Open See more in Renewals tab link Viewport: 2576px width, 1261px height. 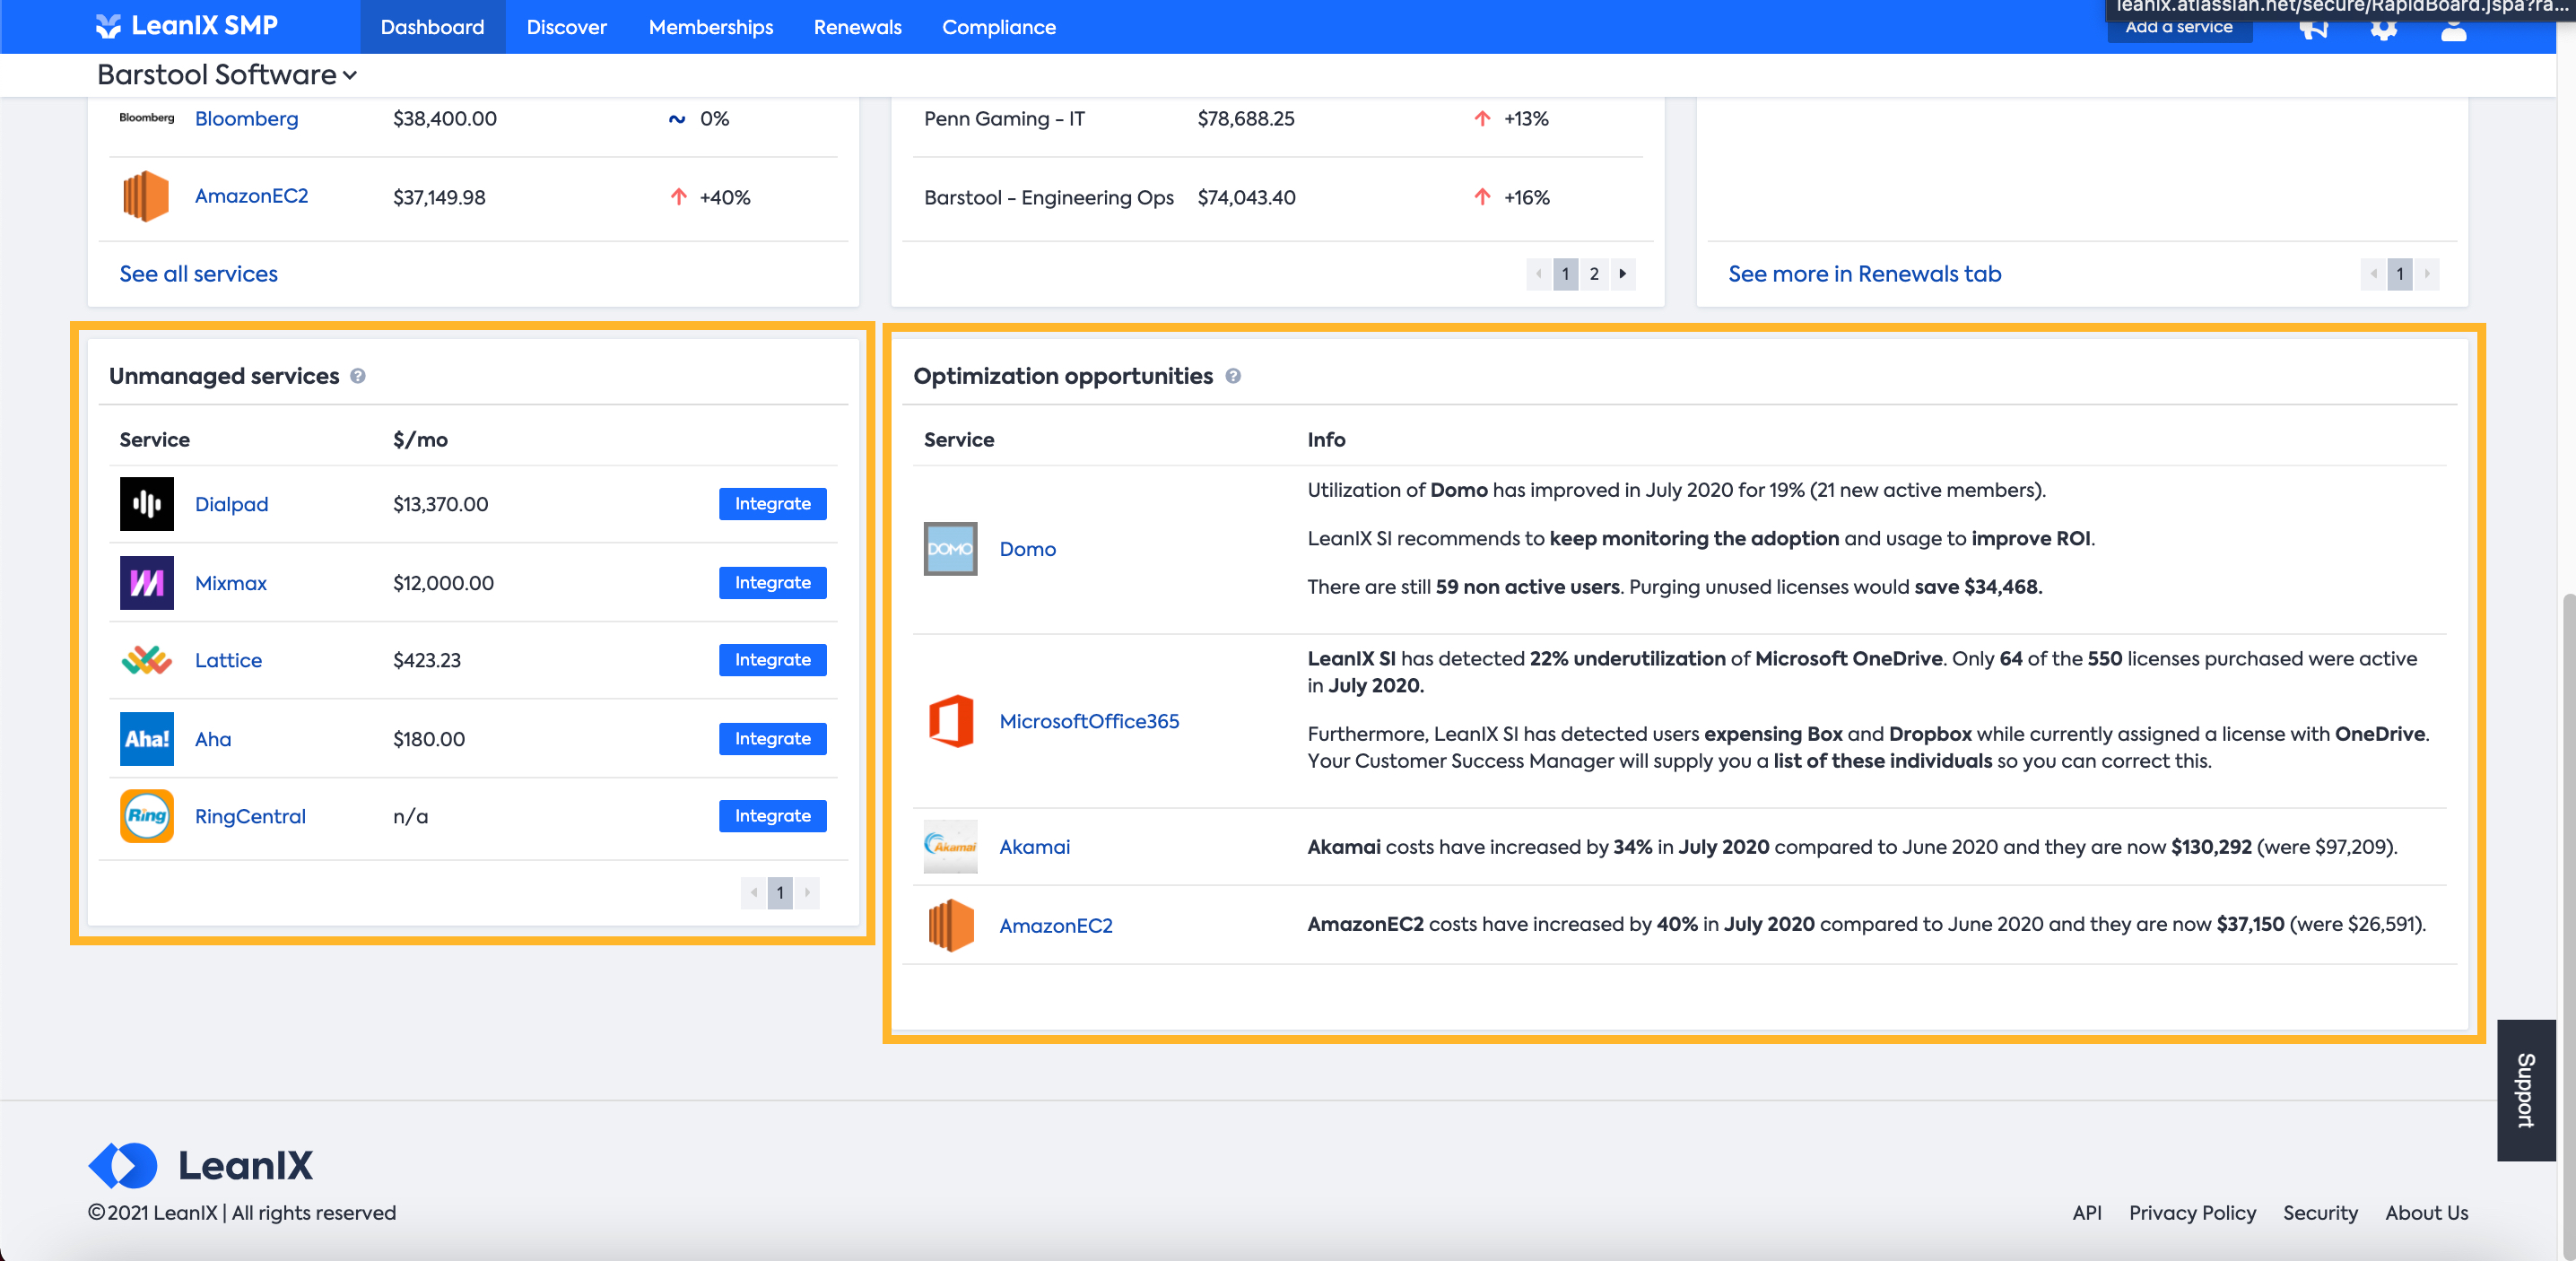pyautogui.click(x=1864, y=274)
